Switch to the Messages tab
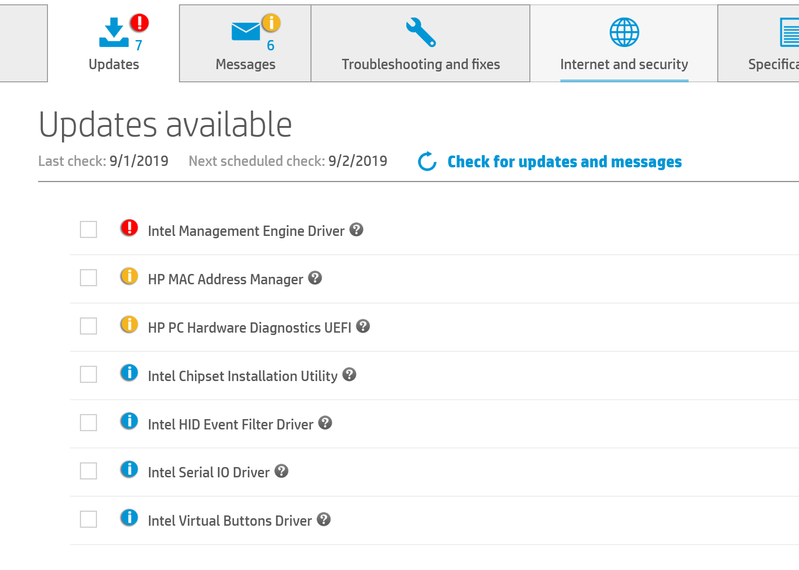The image size is (799, 570). [245, 44]
